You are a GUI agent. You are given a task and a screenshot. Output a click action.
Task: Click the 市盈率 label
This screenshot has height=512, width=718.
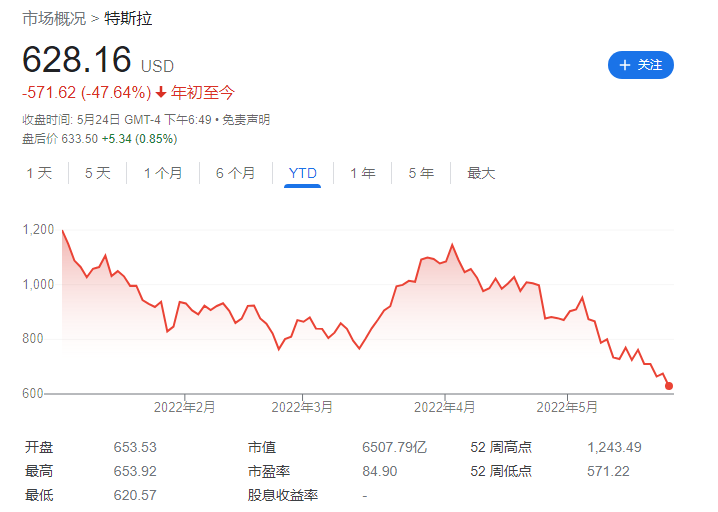click(269, 471)
